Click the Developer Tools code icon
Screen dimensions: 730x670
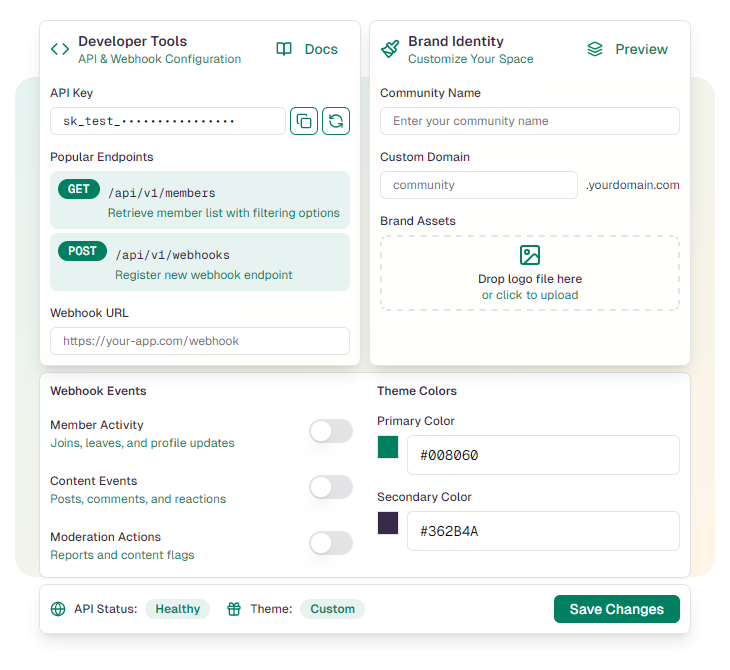coord(60,49)
